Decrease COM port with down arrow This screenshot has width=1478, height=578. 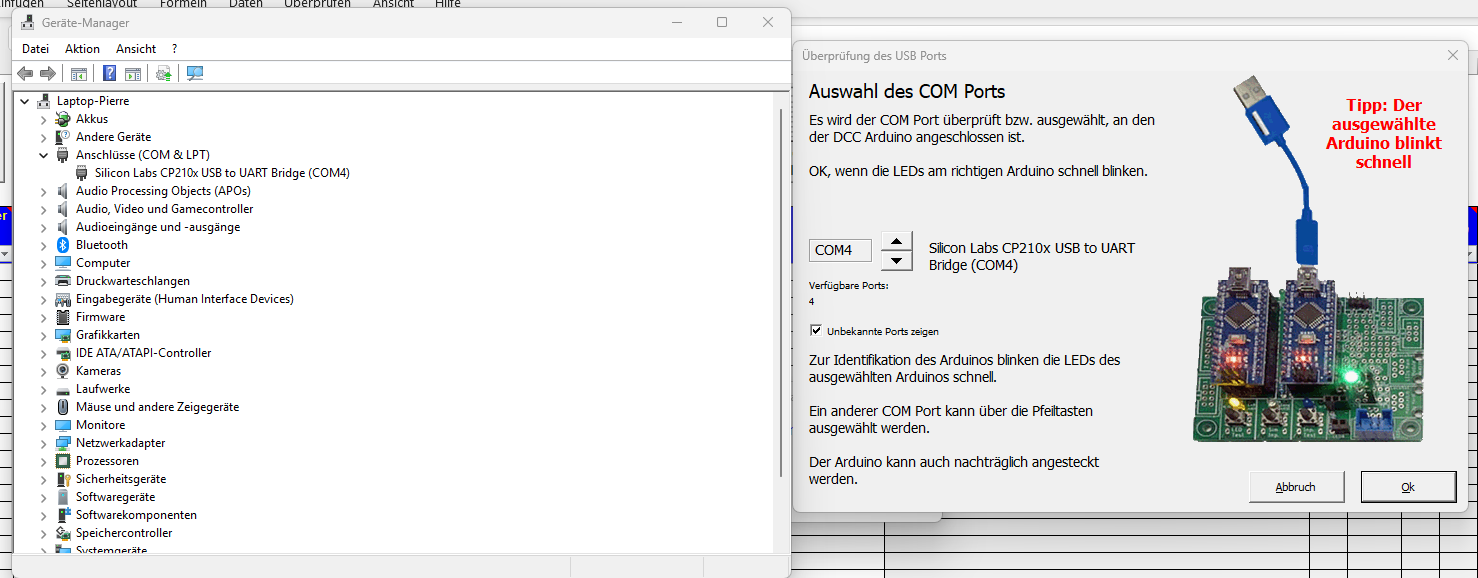pyautogui.click(x=897, y=260)
